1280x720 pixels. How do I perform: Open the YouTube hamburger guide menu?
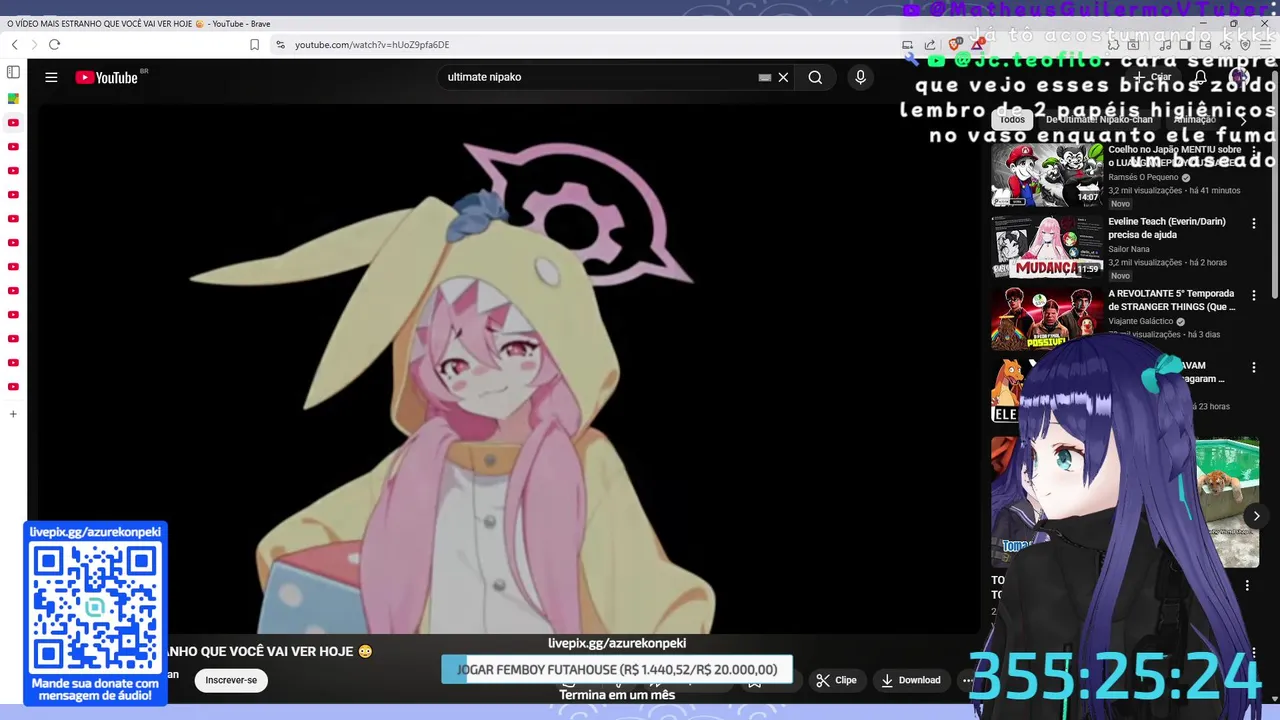(51, 77)
